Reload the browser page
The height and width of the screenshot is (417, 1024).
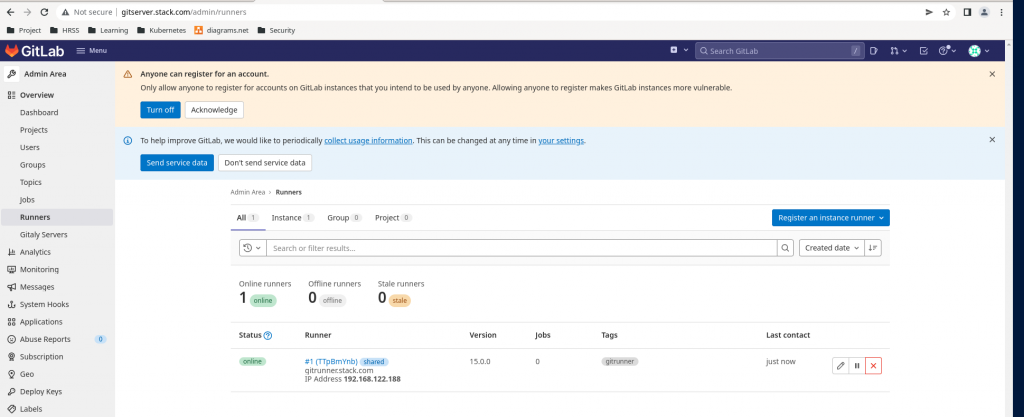point(44,12)
